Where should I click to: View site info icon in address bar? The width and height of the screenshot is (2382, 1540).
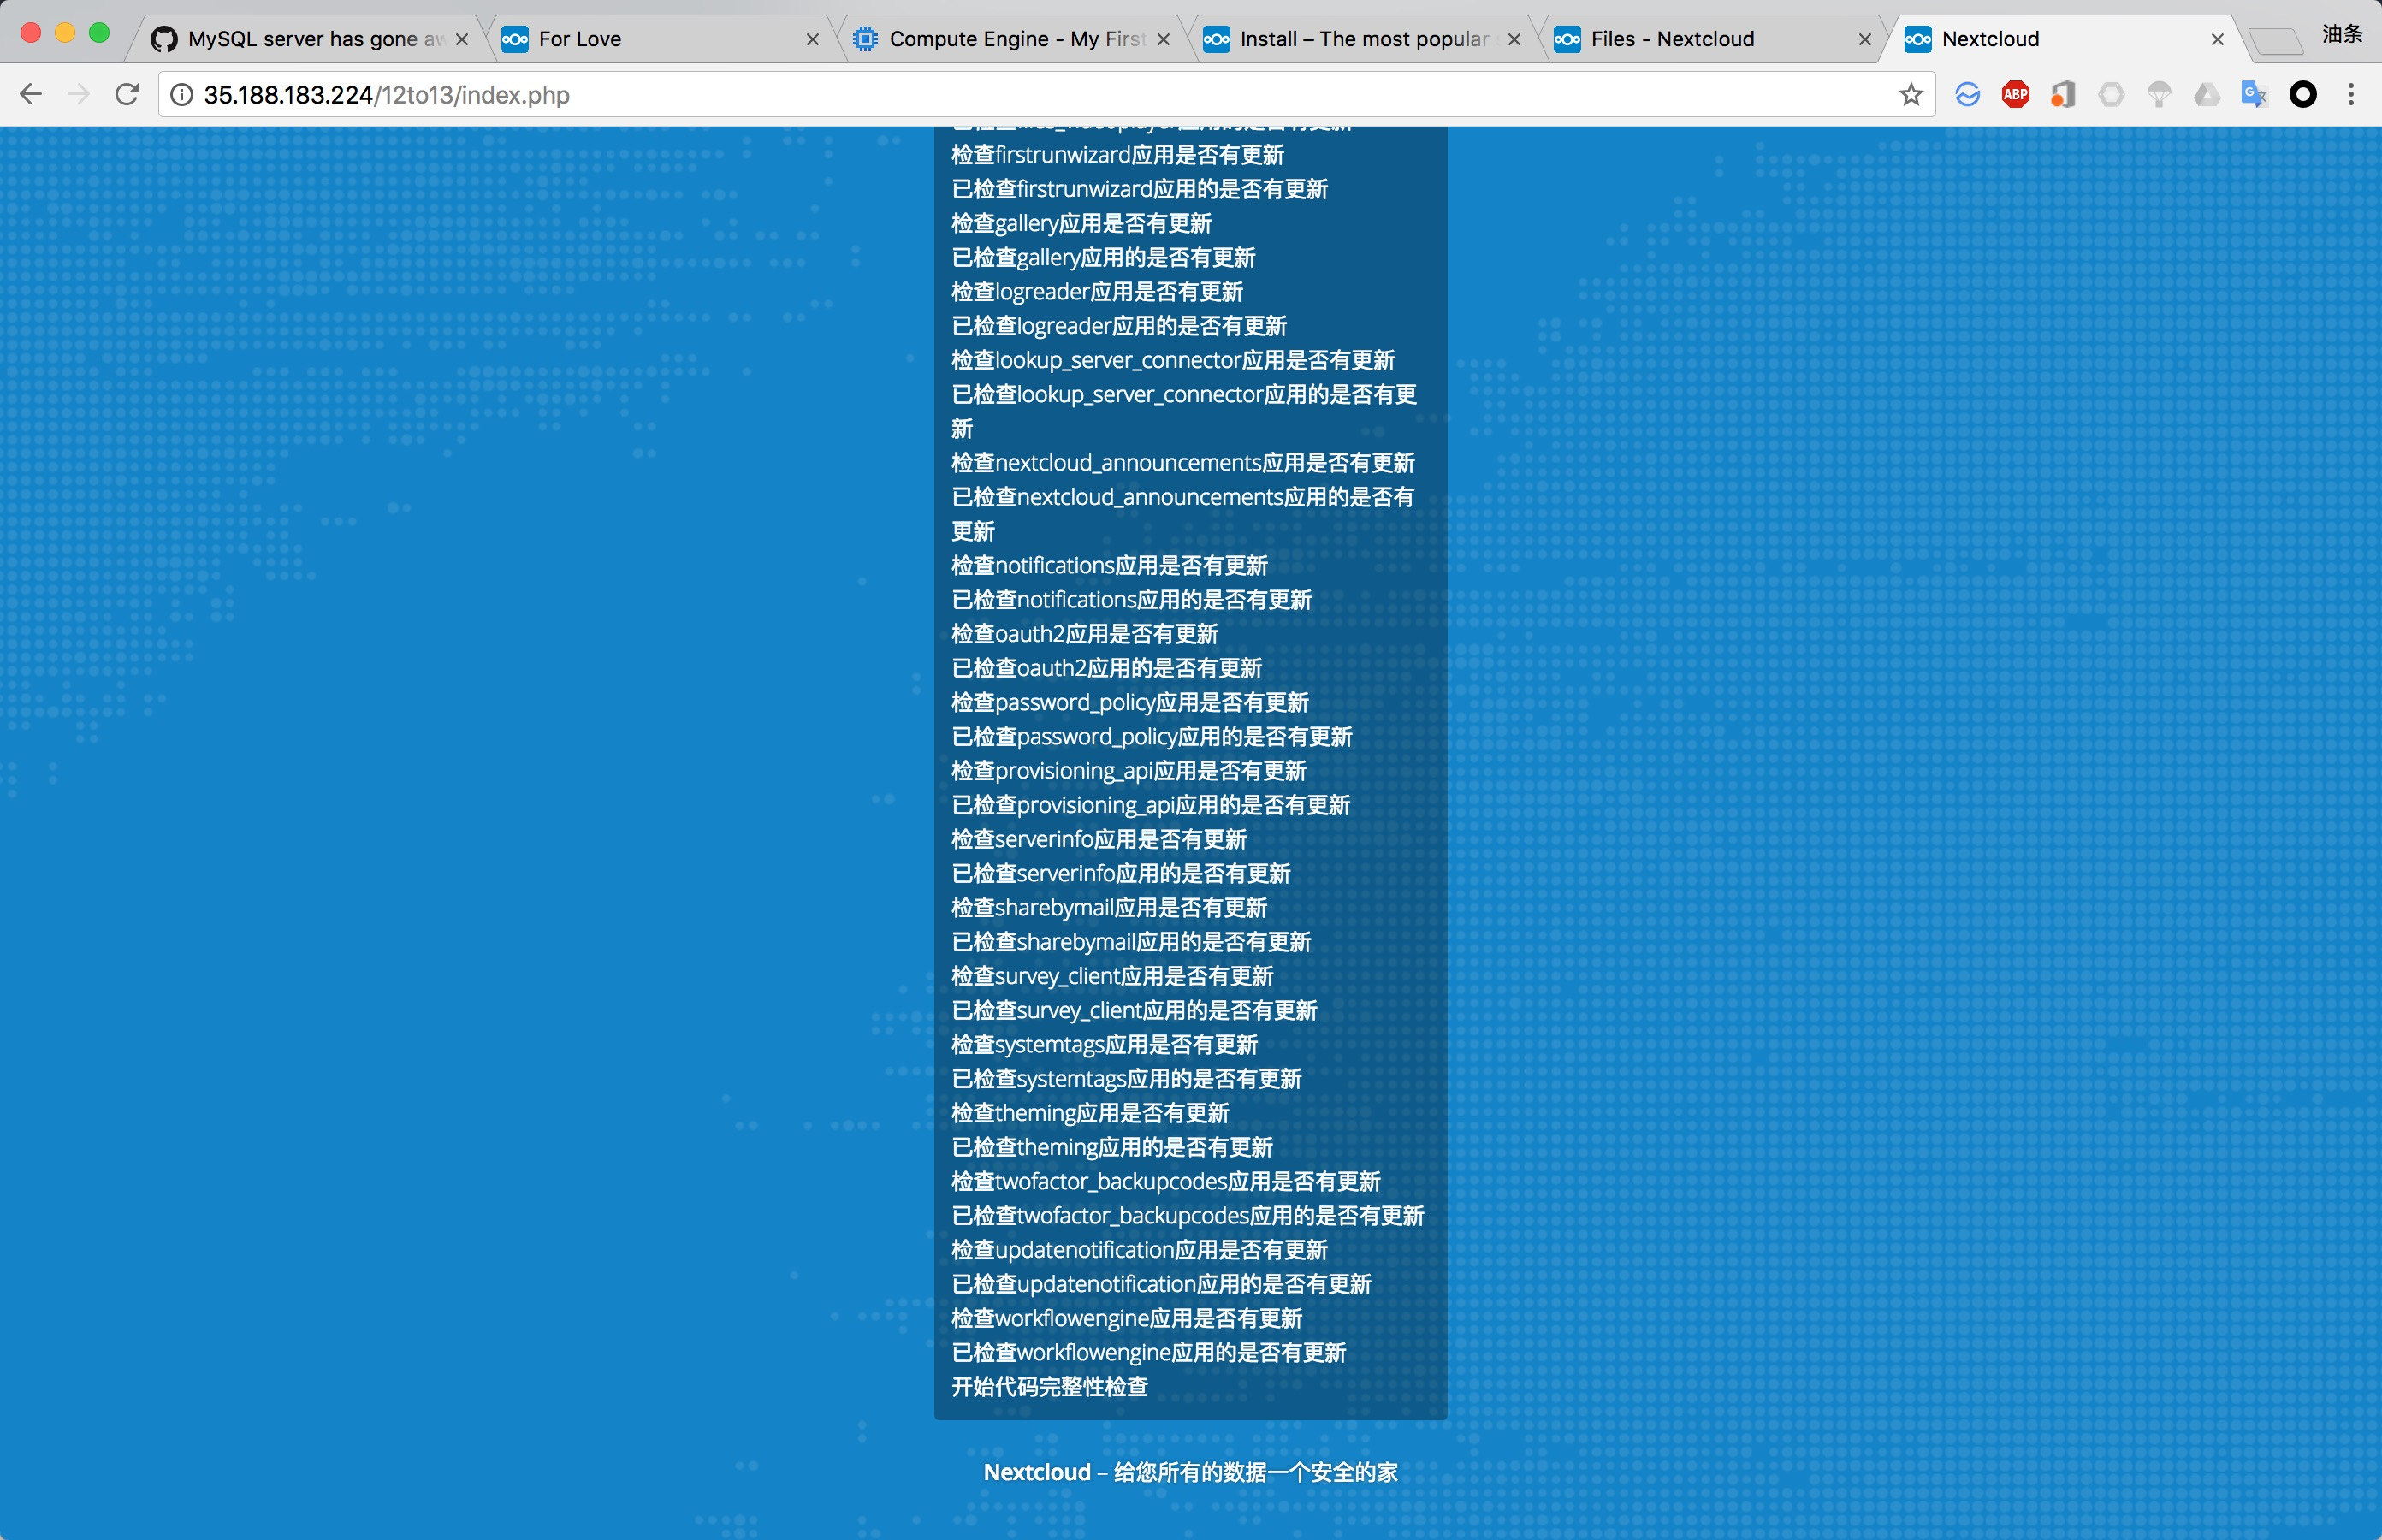click(x=181, y=94)
